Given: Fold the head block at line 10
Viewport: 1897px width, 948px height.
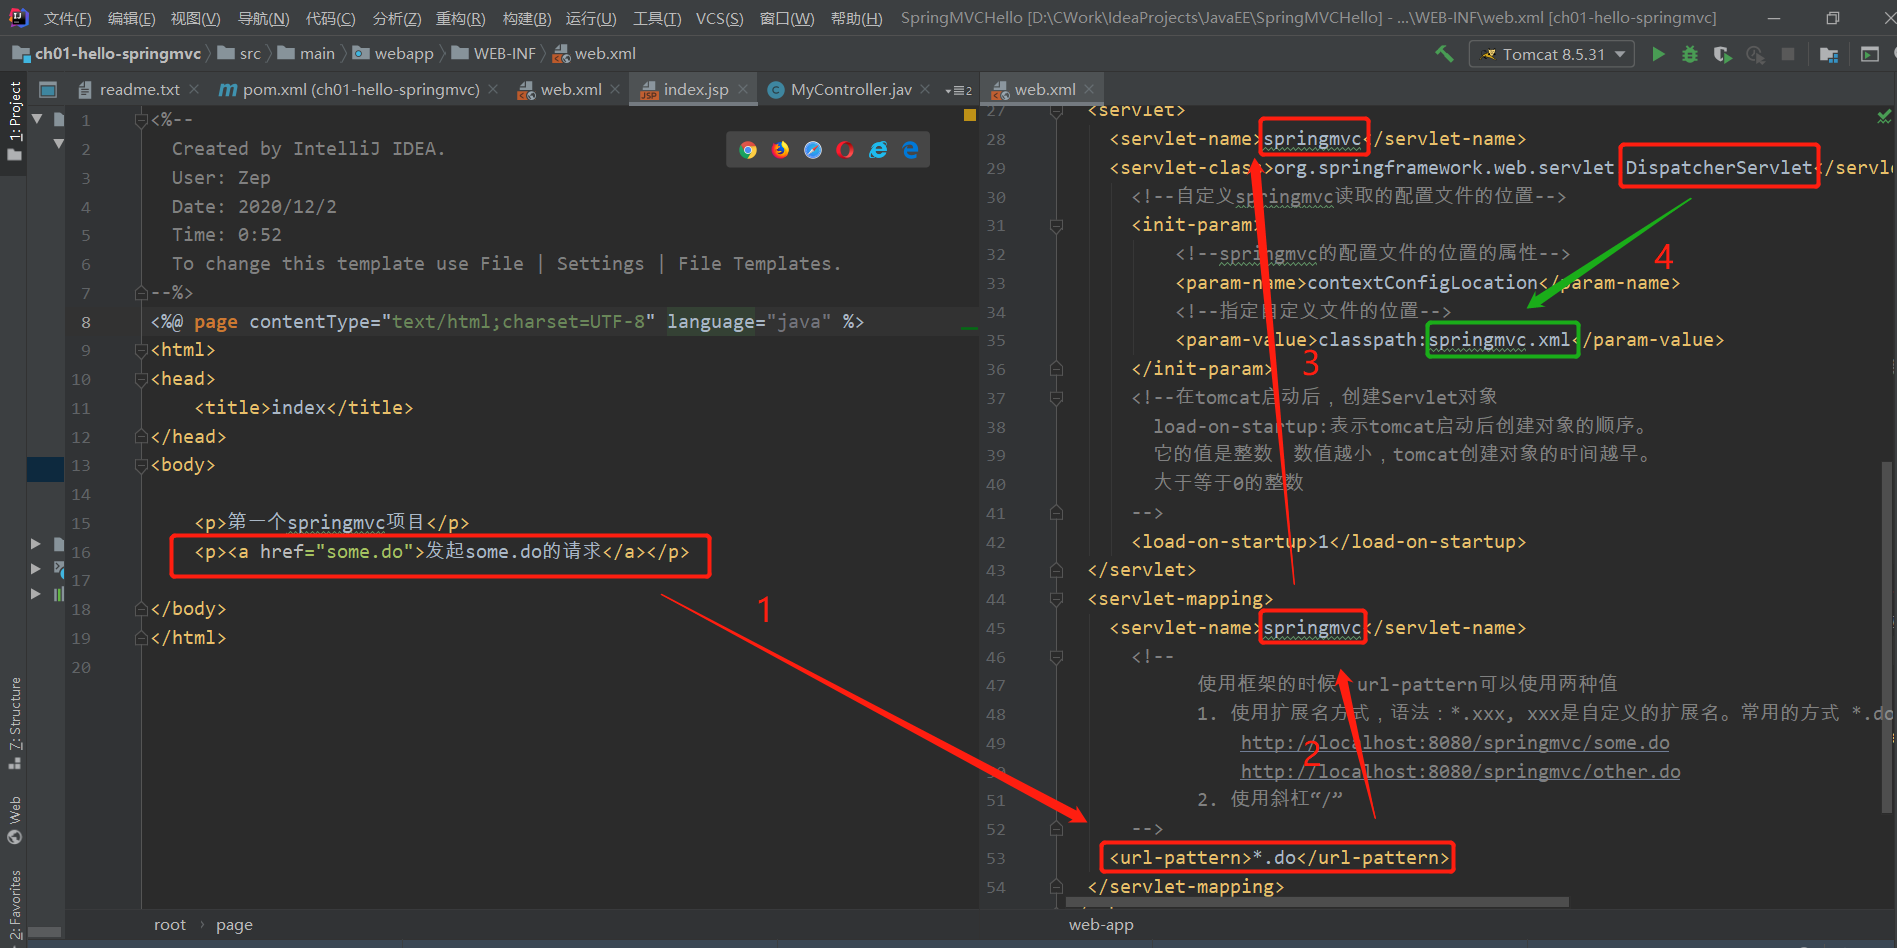Looking at the screenshot, I should pyautogui.click(x=141, y=380).
